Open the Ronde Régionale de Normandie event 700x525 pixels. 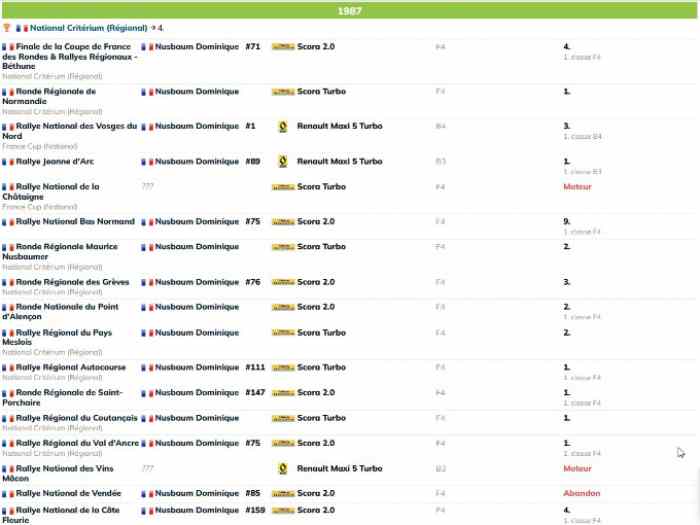coord(49,96)
